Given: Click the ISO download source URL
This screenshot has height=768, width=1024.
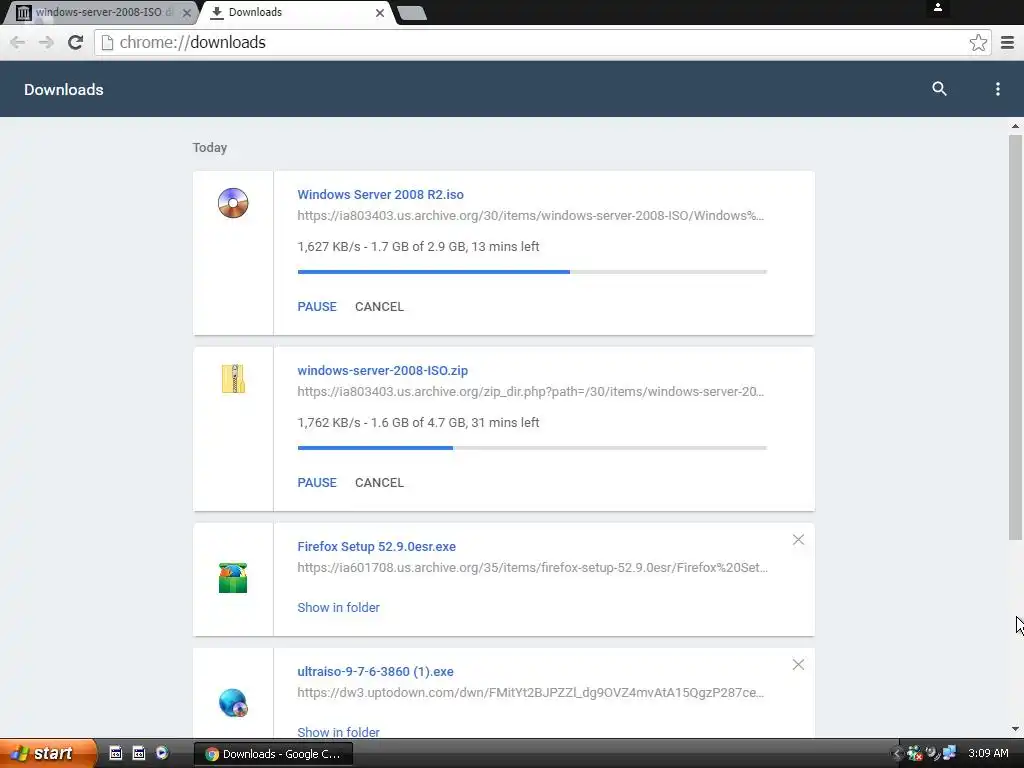Looking at the screenshot, I should pos(530,216).
